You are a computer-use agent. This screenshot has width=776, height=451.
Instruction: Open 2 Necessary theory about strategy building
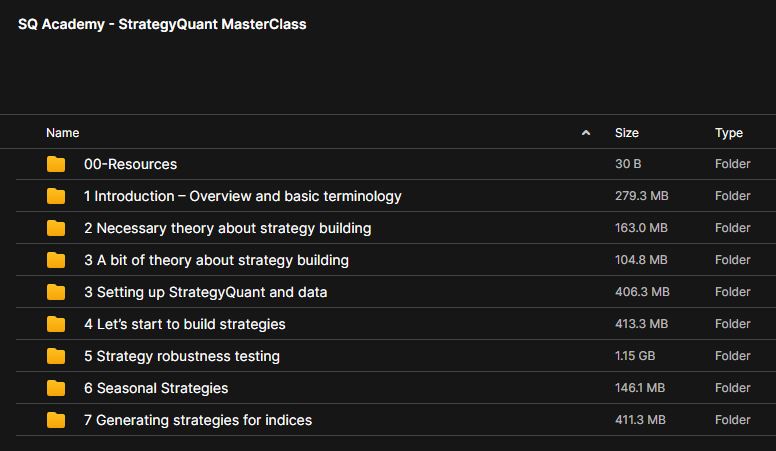(x=227, y=228)
